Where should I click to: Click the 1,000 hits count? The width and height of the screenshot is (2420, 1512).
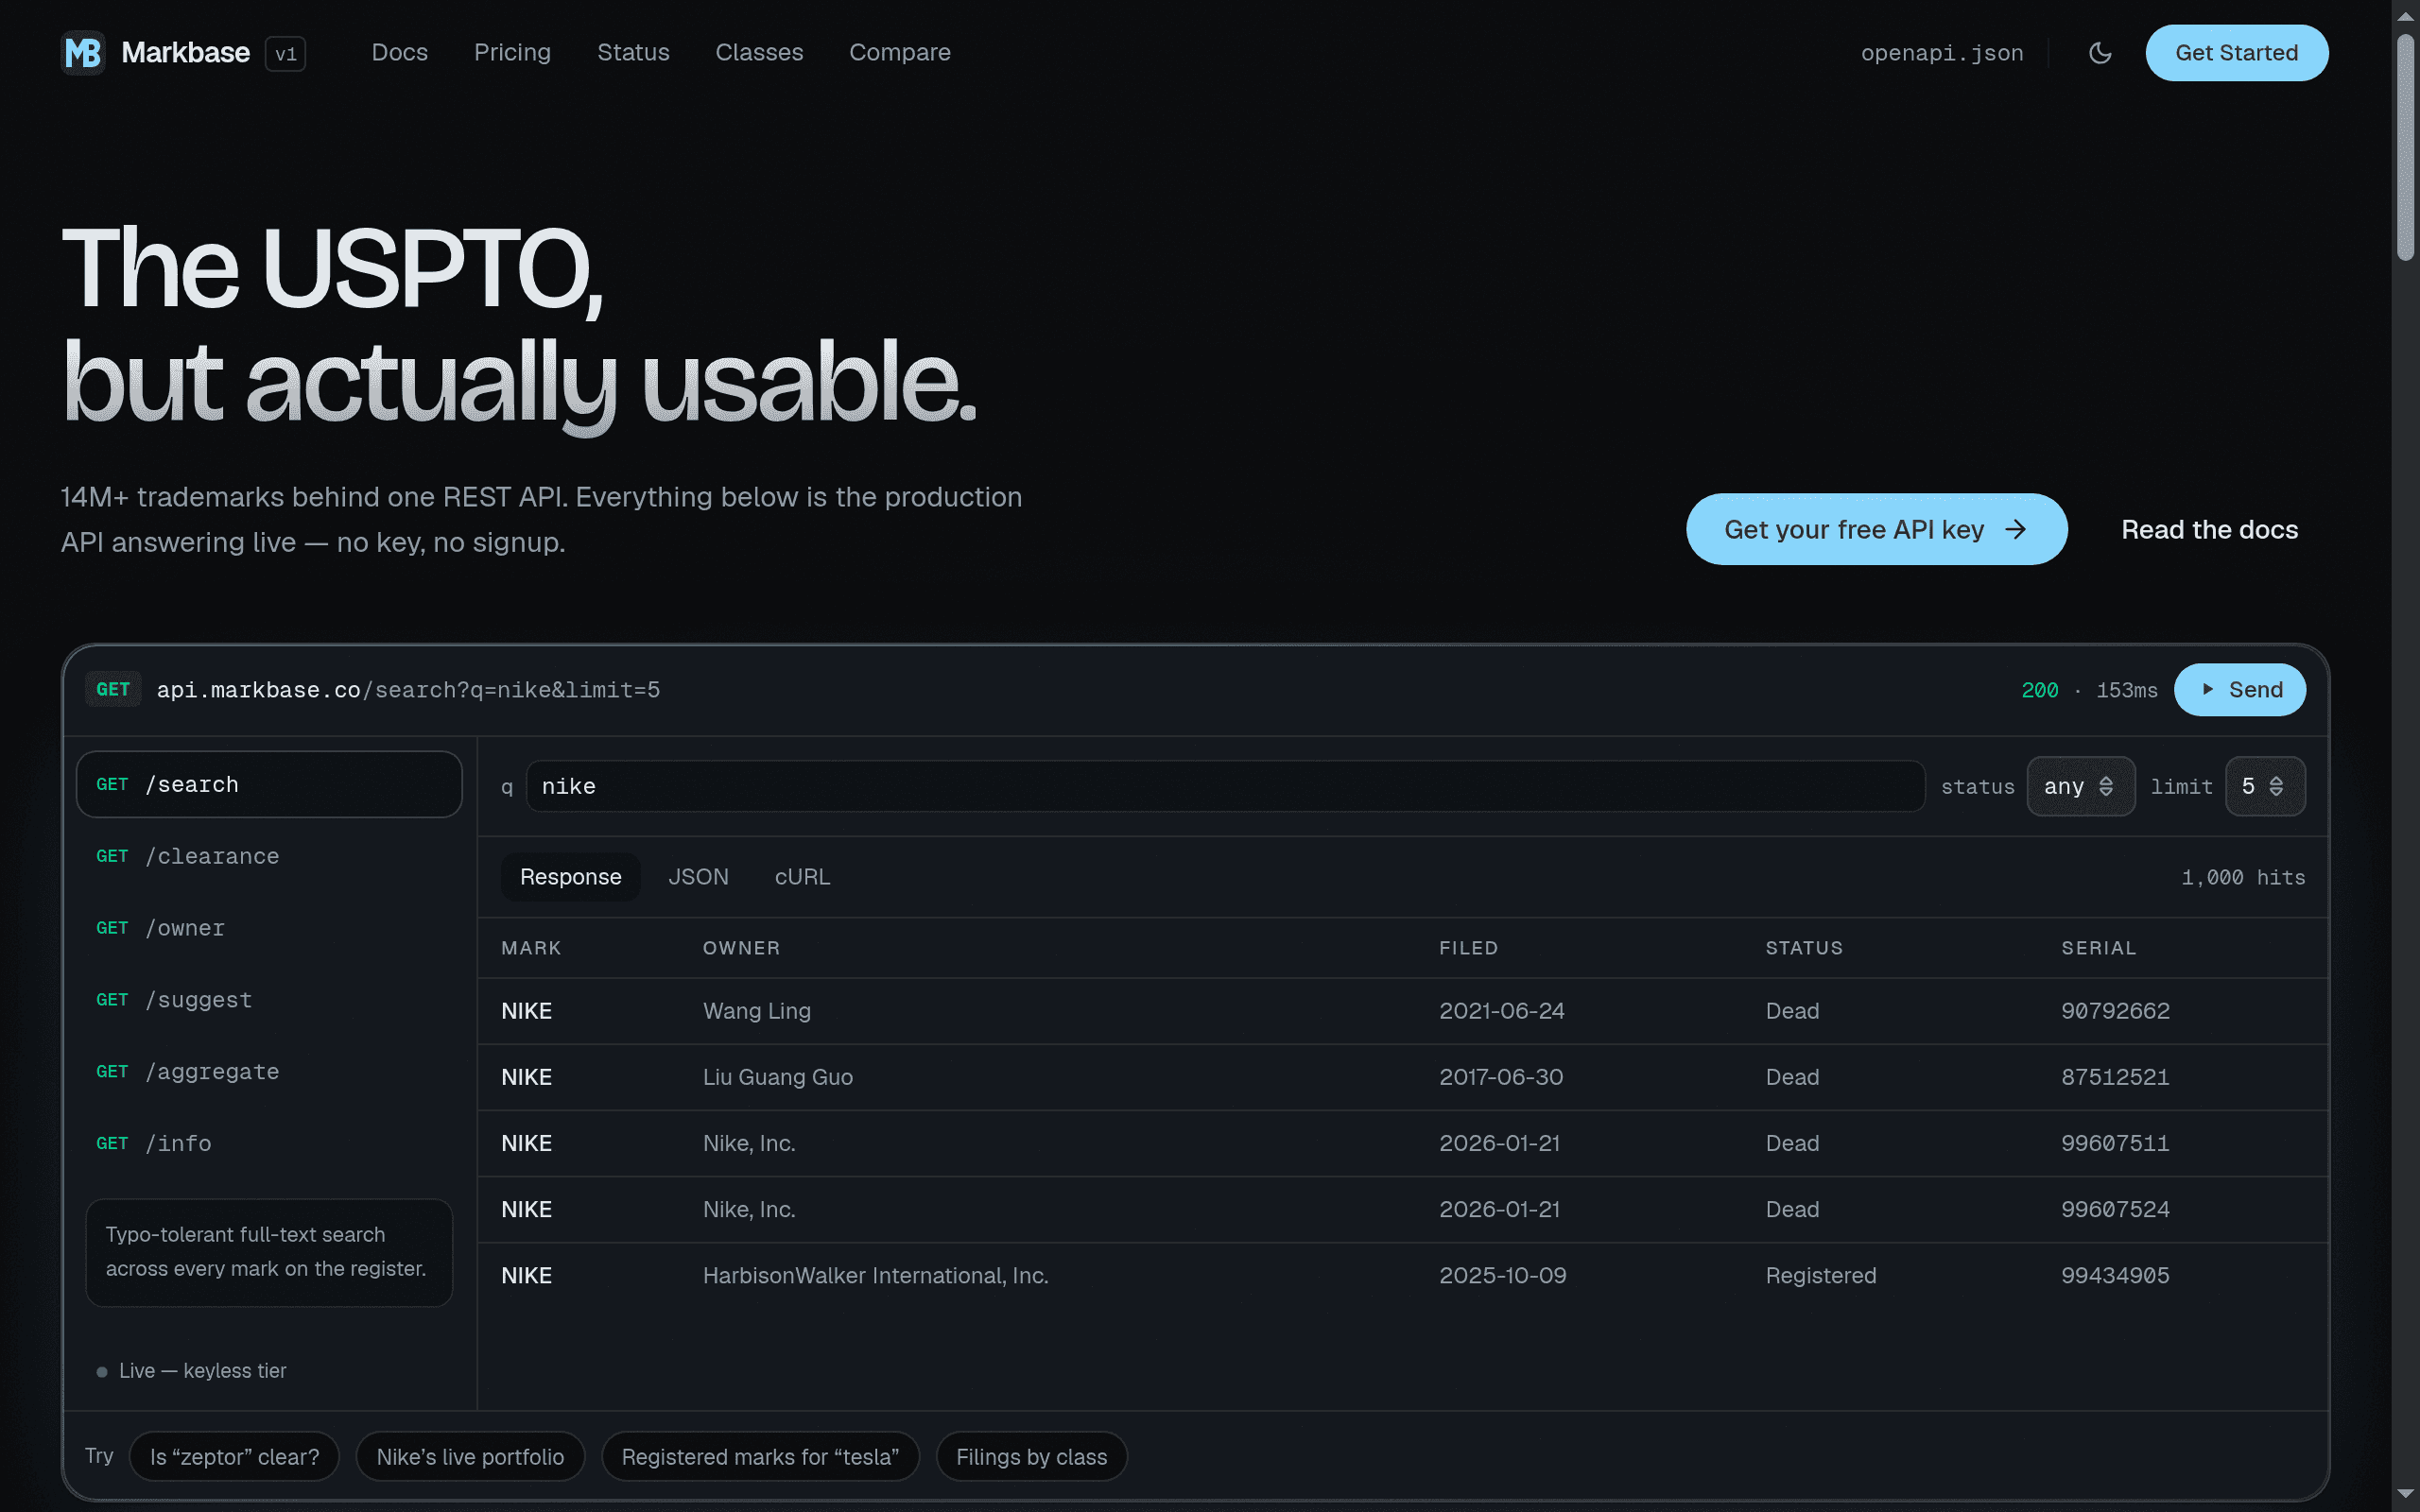pyautogui.click(x=2243, y=877)
